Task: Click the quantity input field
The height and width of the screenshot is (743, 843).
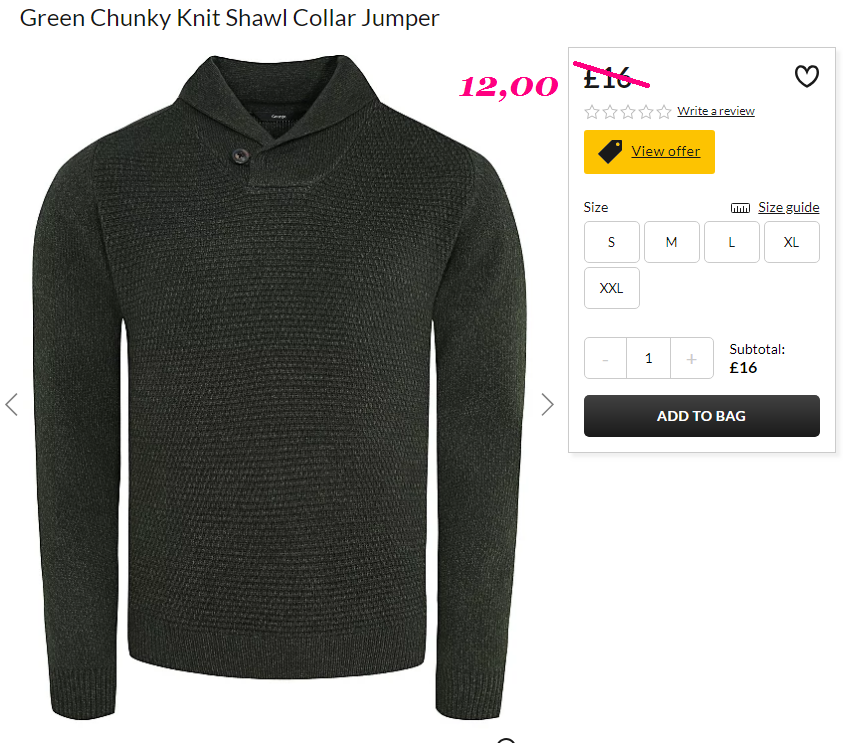Action: tap(648, 358)
